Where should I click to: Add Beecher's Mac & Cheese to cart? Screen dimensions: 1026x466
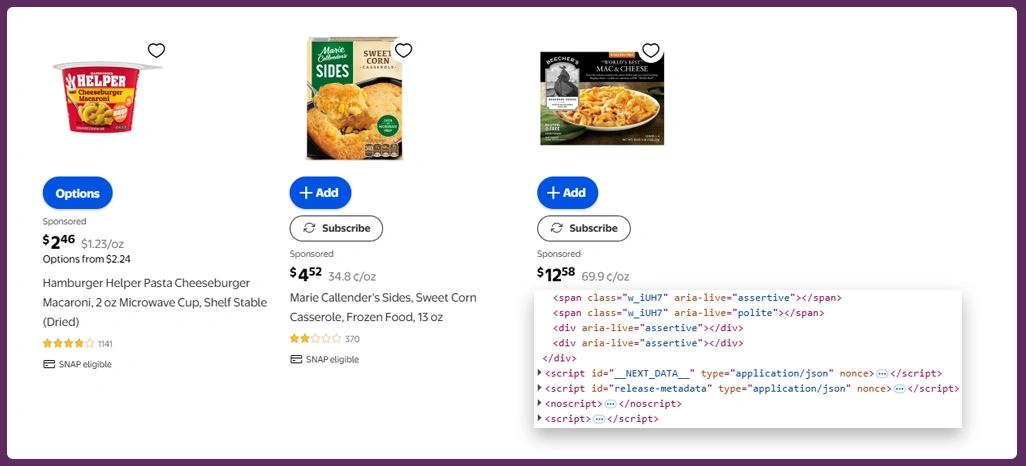coord(567,193)
